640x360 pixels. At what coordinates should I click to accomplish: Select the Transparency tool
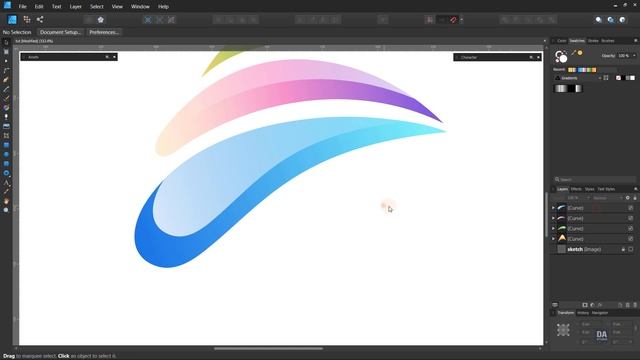coord(6,117)
